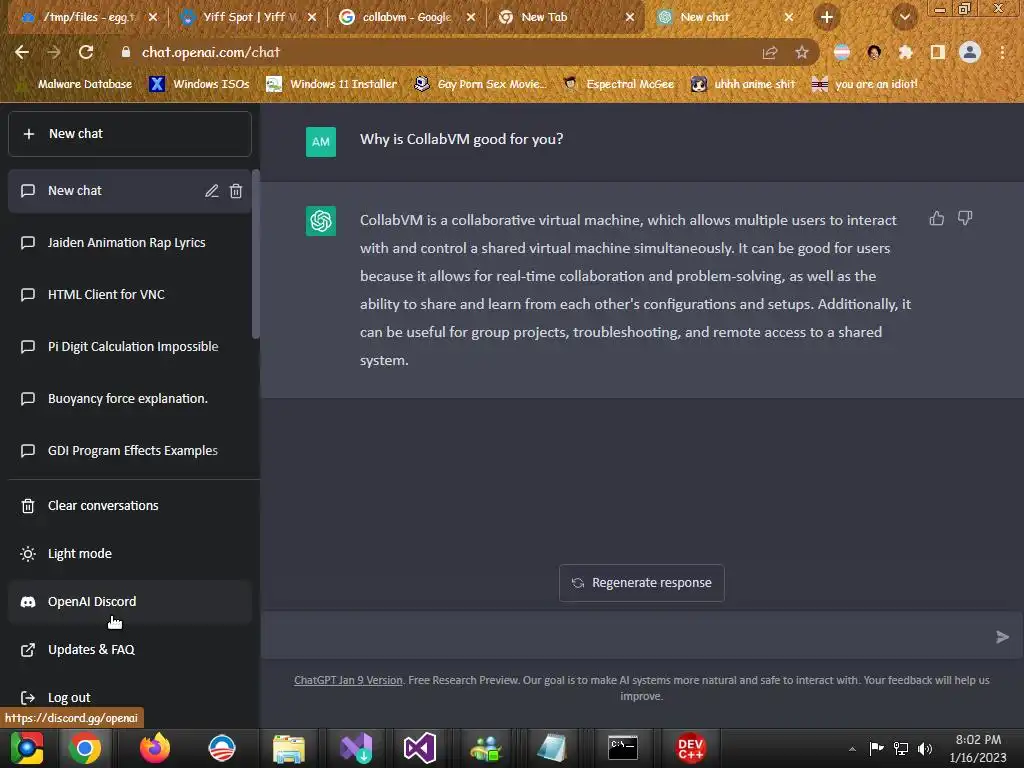Screen dimensions: 1024x768
Task: Switch to Light mode
Action: 130,554
